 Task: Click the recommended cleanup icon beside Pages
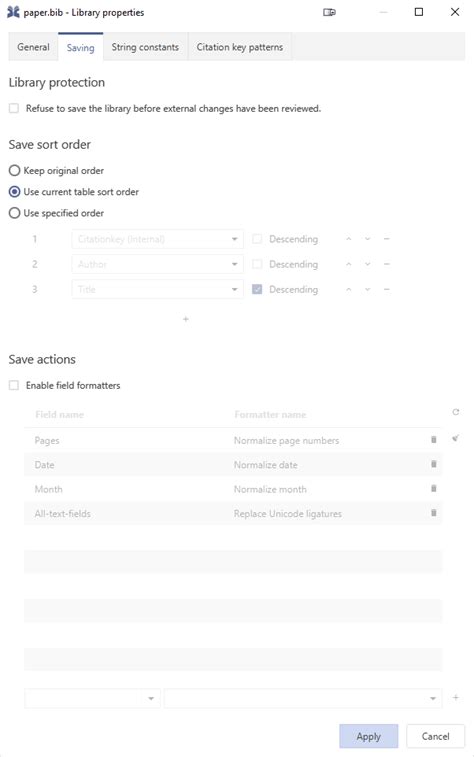[x=455, y=438]
